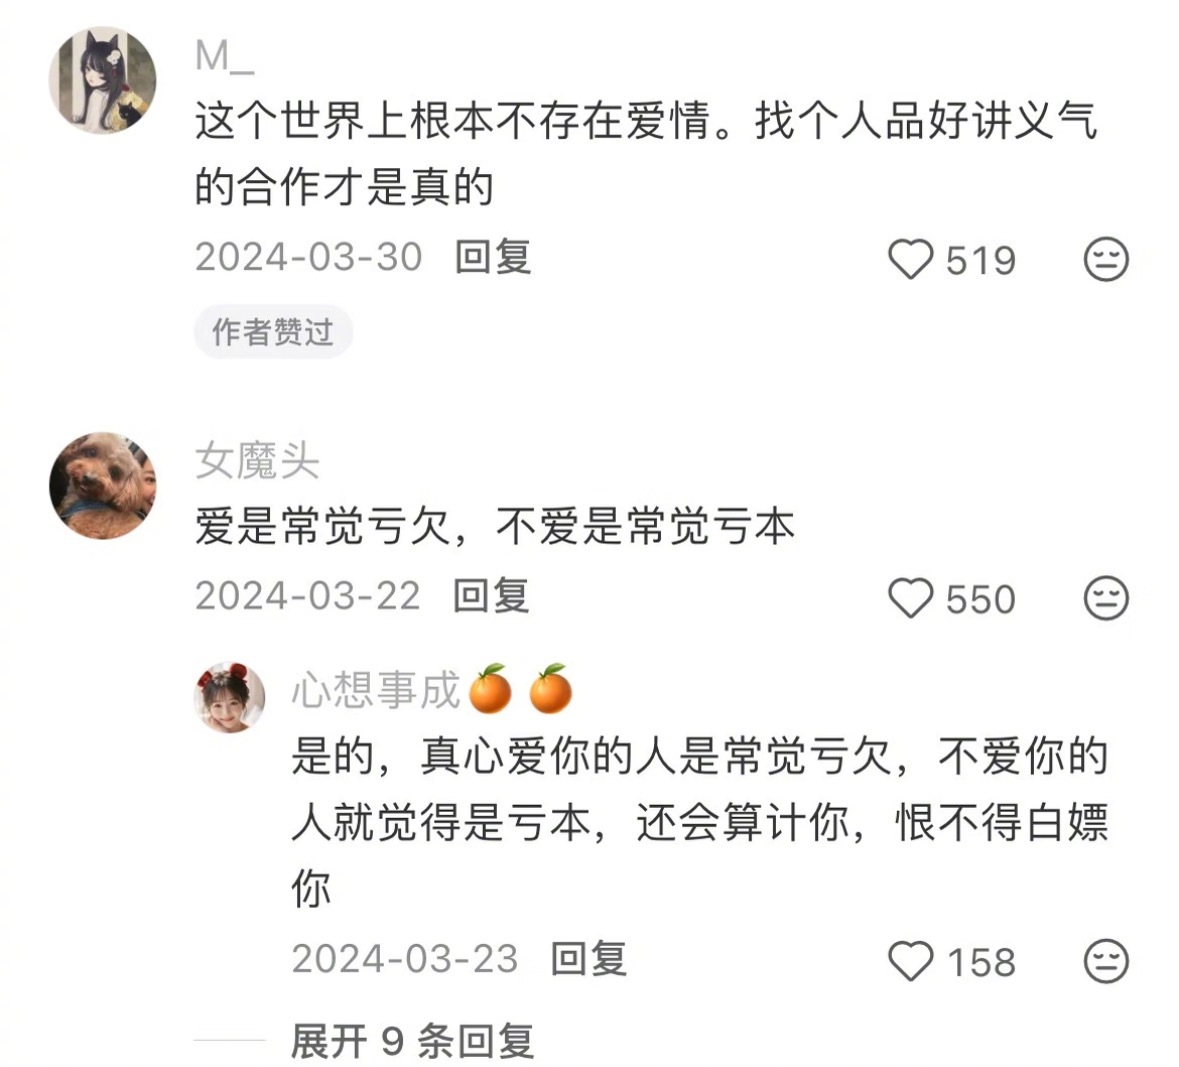This screenshot has height=1067, width=1179.
Task: Expand 9 more replies
Action: click(412, 1041)
